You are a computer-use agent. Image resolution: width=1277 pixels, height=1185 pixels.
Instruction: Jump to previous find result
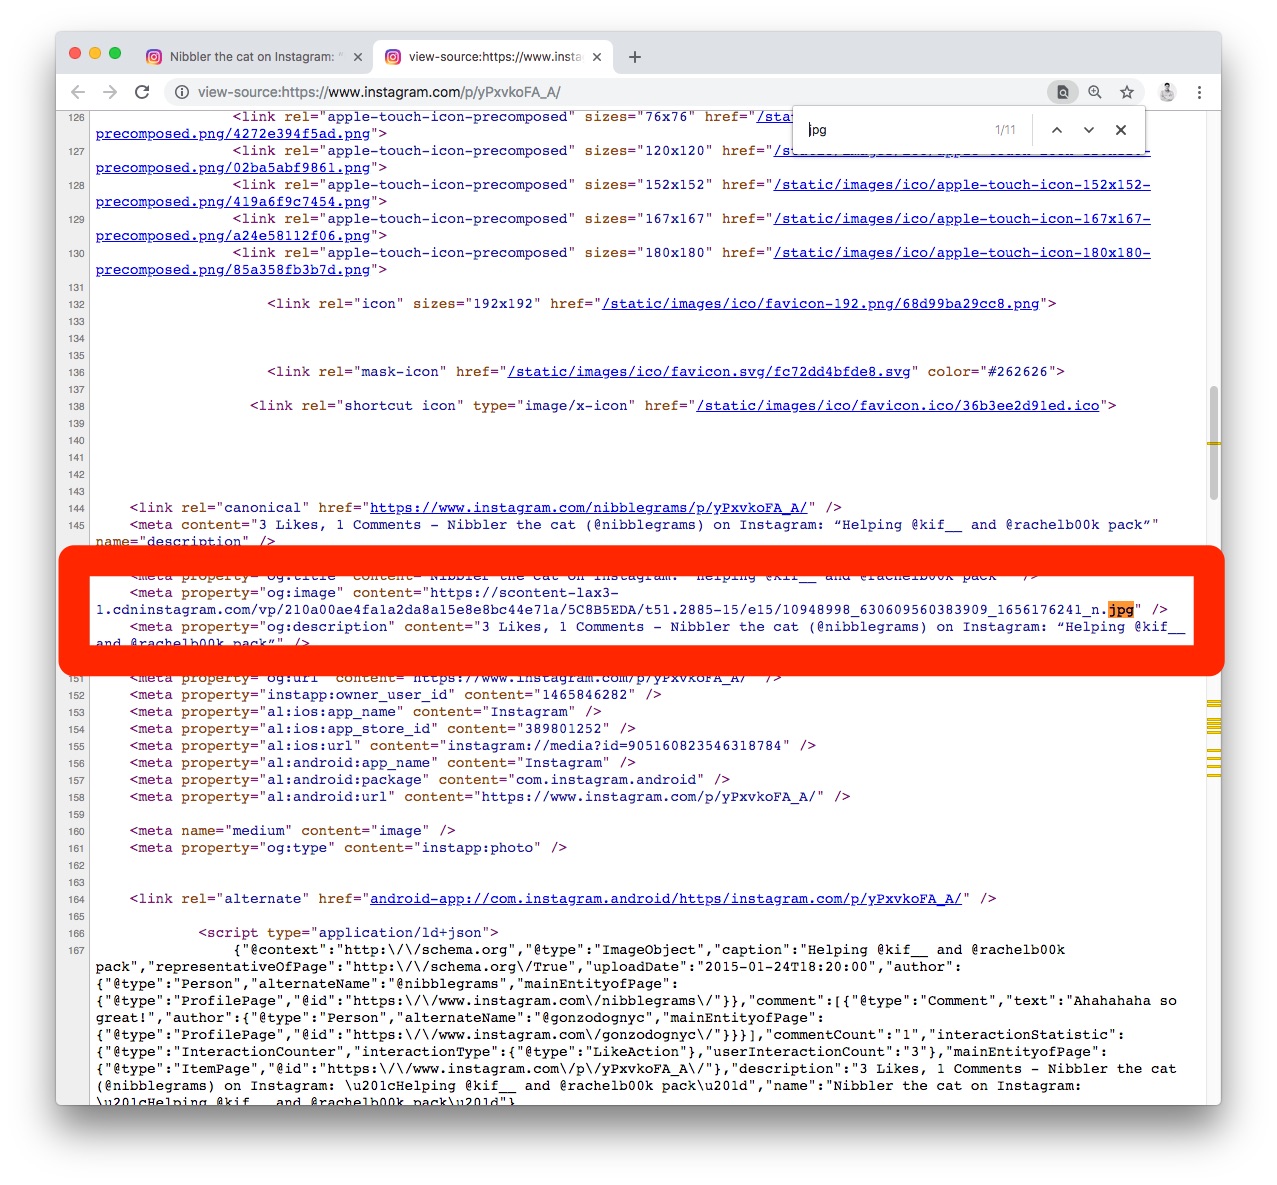[1057, 130]
